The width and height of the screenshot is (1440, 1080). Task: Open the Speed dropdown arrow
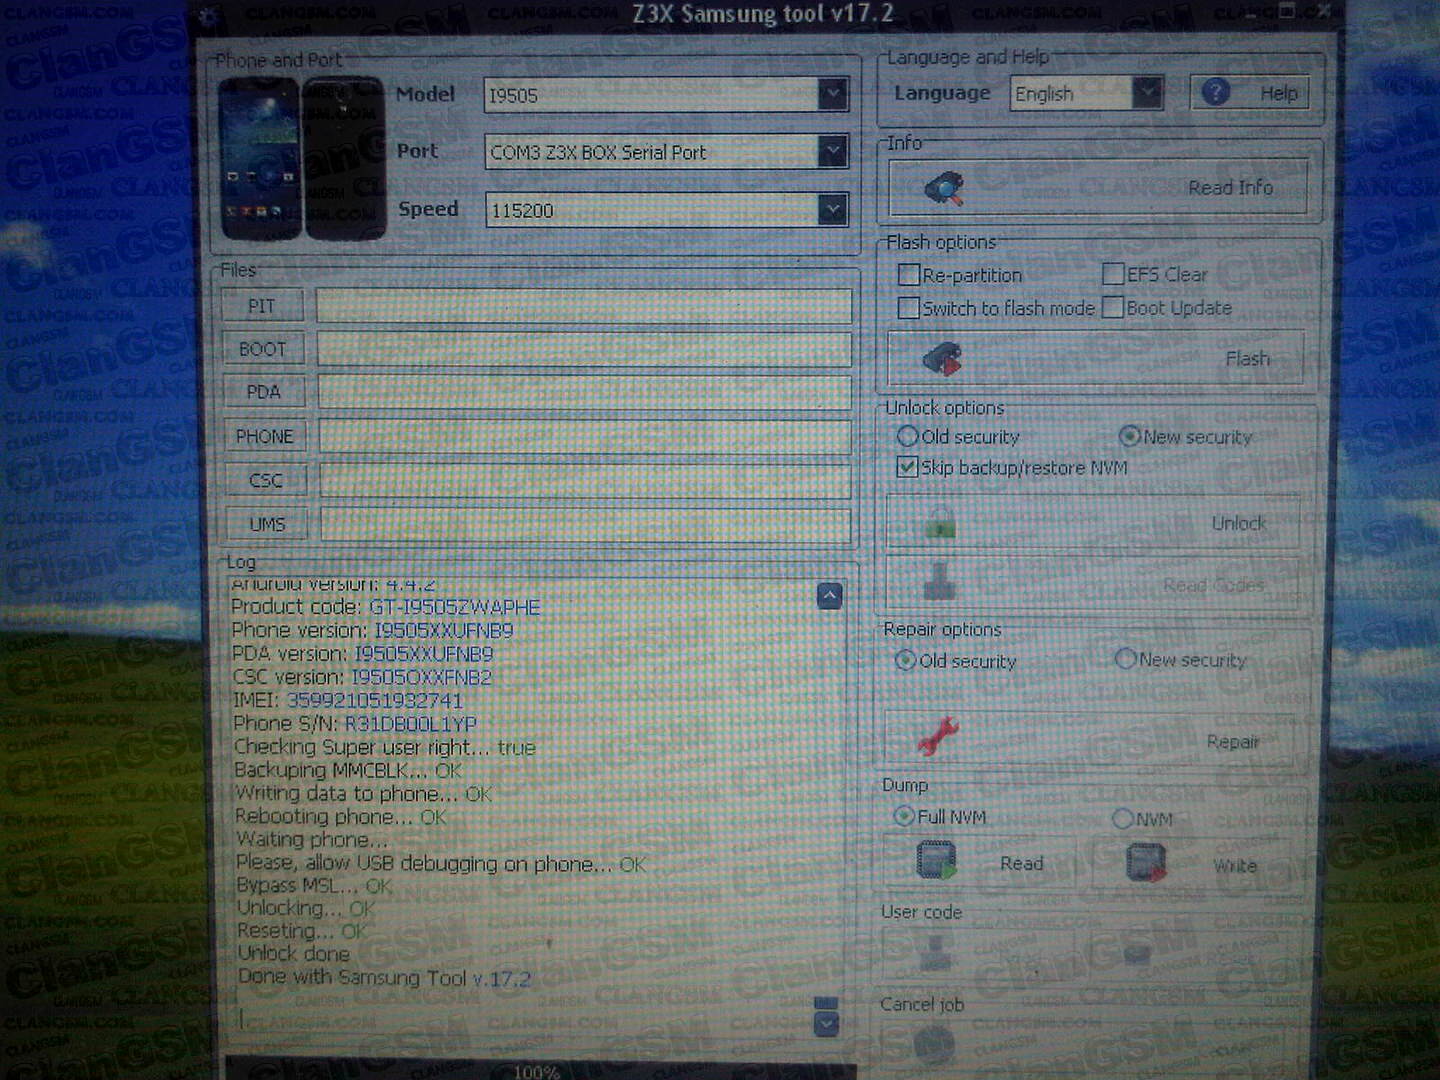(x=832, y=209)
